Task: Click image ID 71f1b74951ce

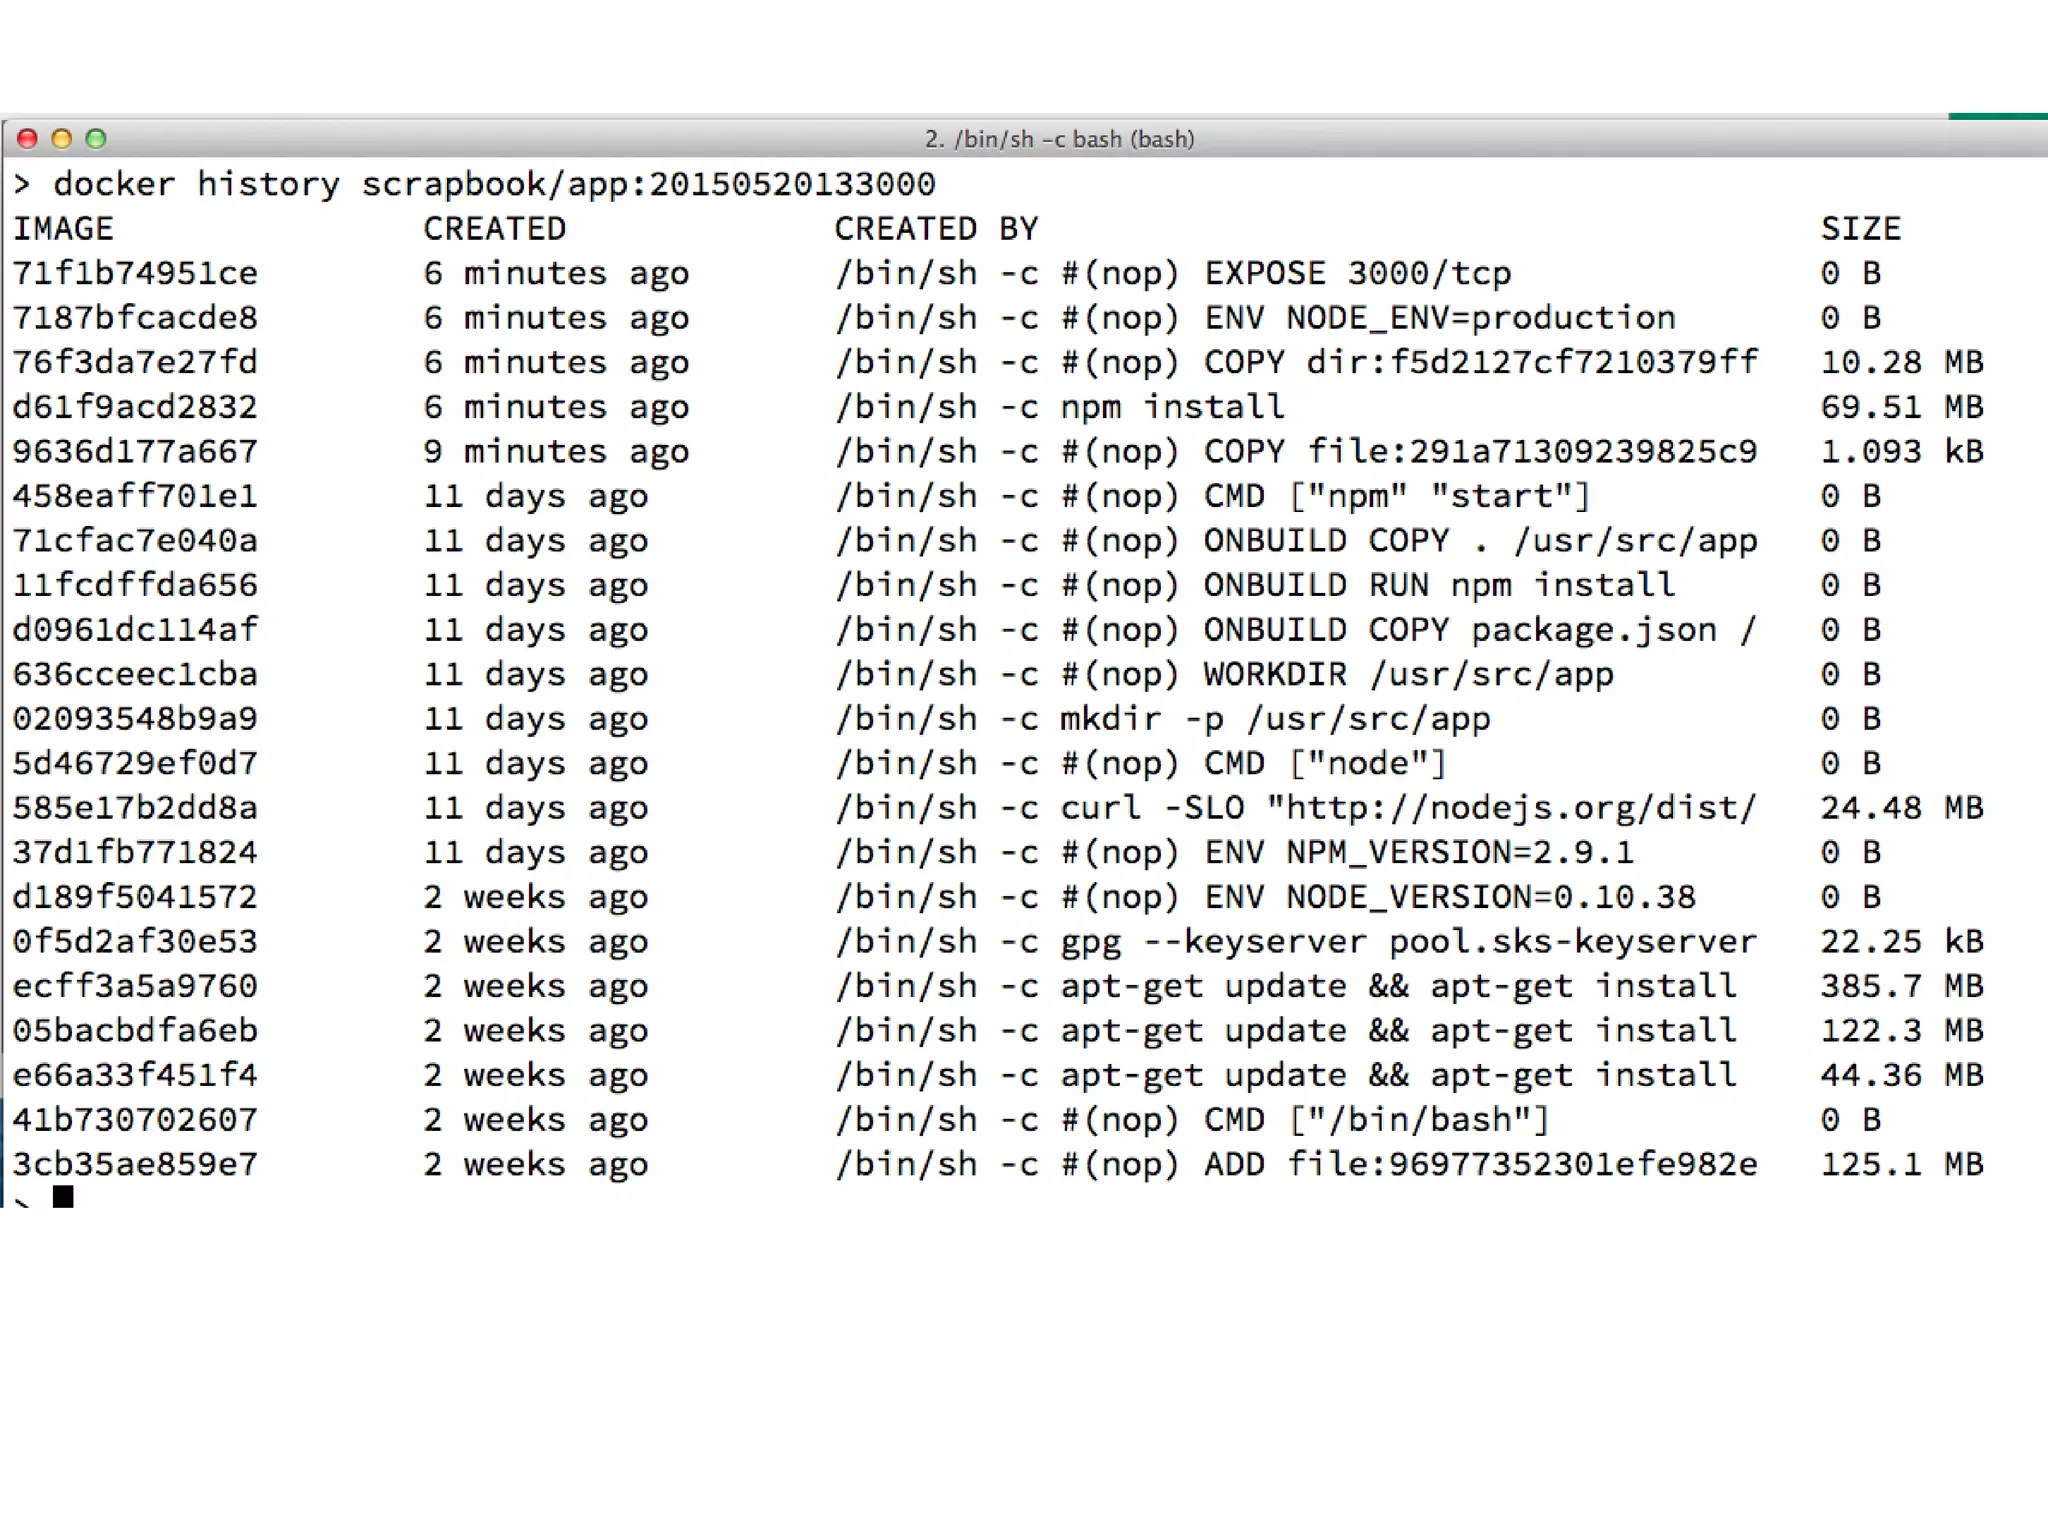Action: 135,273
